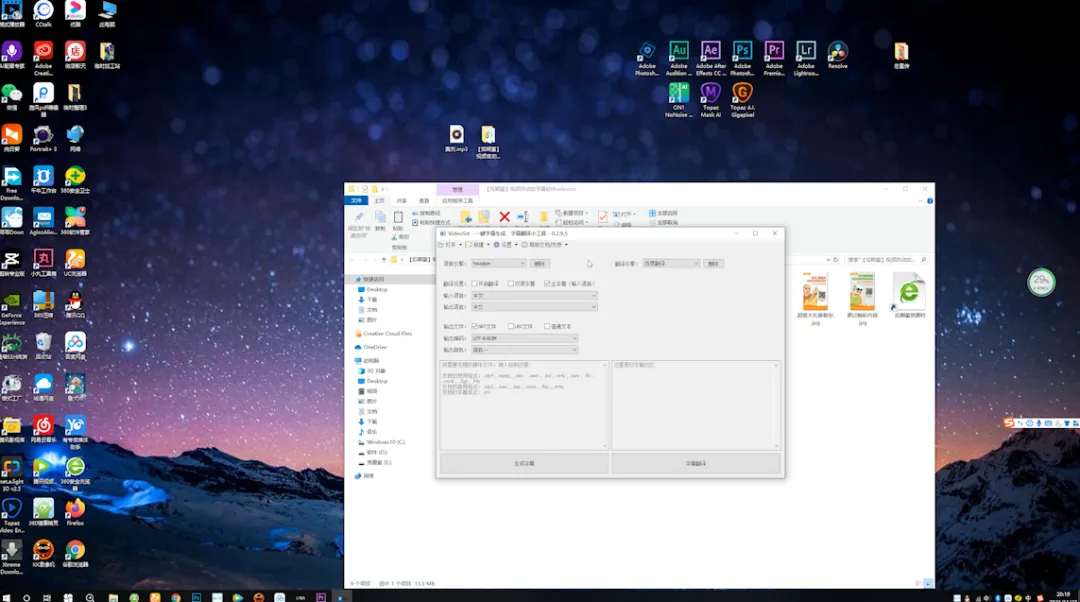The height and width of the screenshot is (602, 1080).
Task: Open the 设置 settings menu in VideoSrt
Action: click(x=505, y=245)
